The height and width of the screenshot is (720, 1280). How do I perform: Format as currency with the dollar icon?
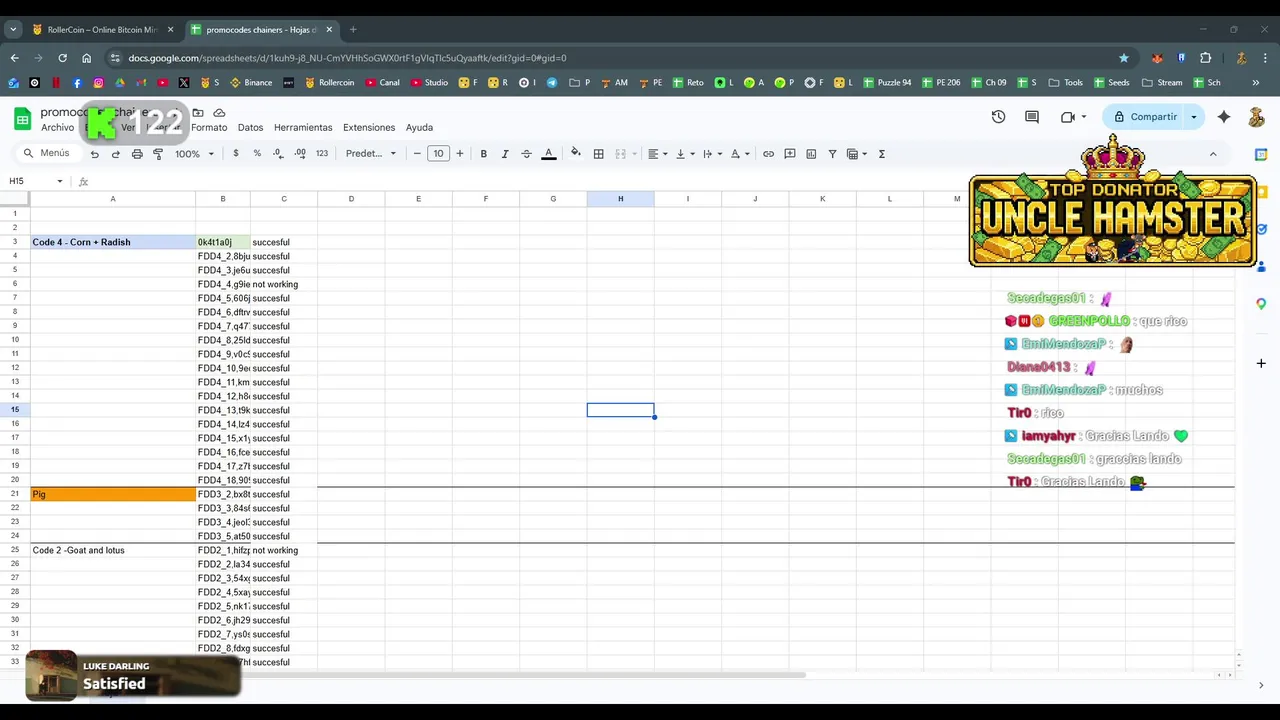coord(236,154)
